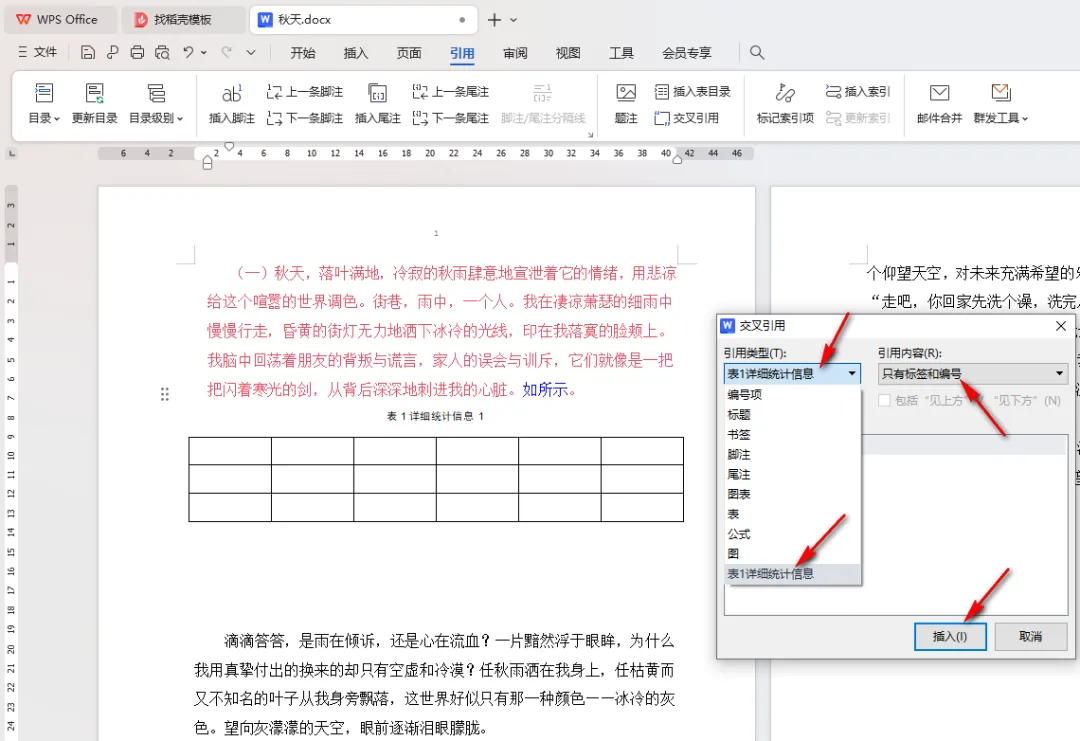Click 插入索引 in the ribbon

click(858, 92)
